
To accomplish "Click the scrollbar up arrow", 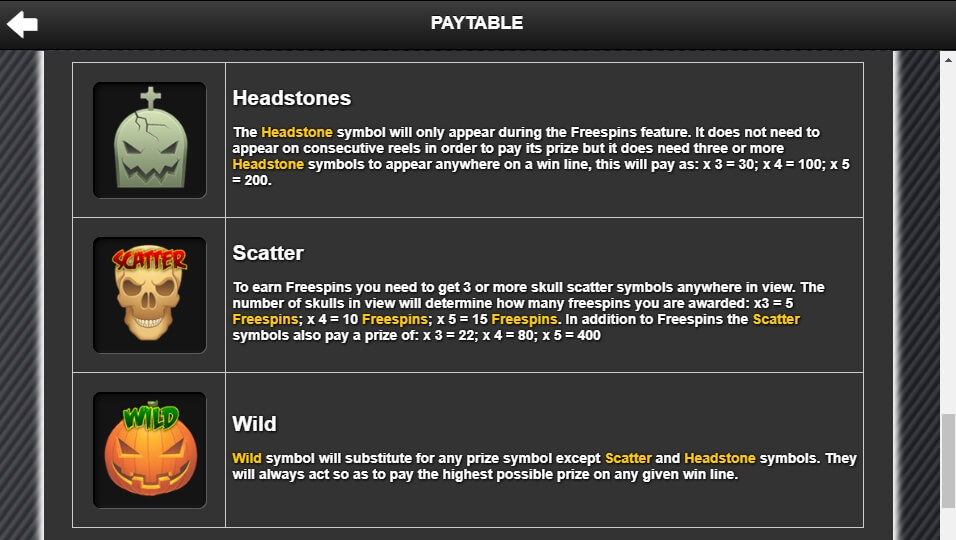I will tap(948, 59).
